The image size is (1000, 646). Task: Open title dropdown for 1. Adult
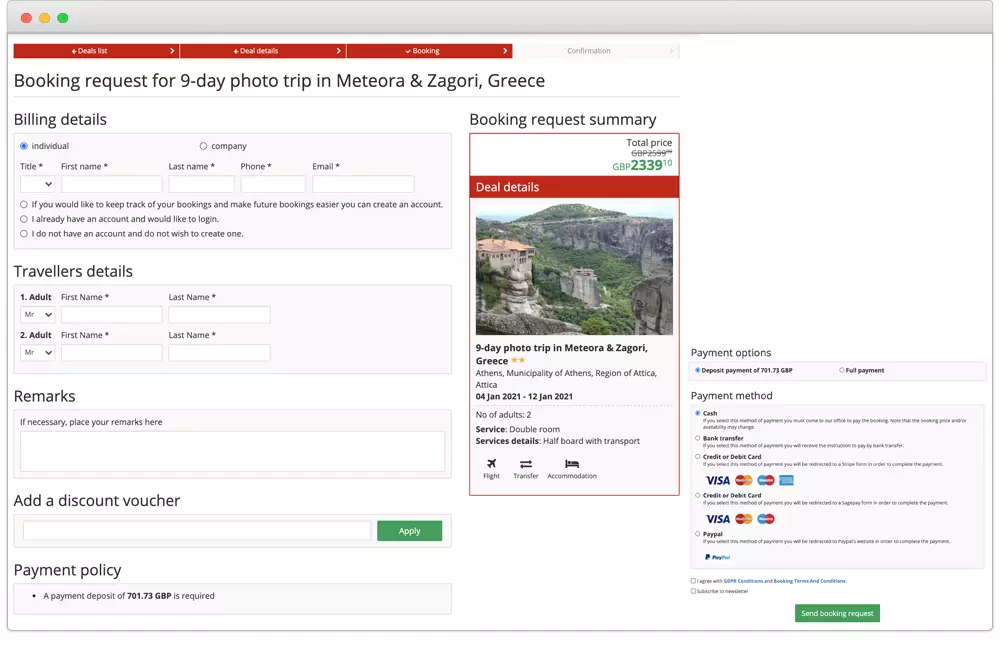click(37, 315)
